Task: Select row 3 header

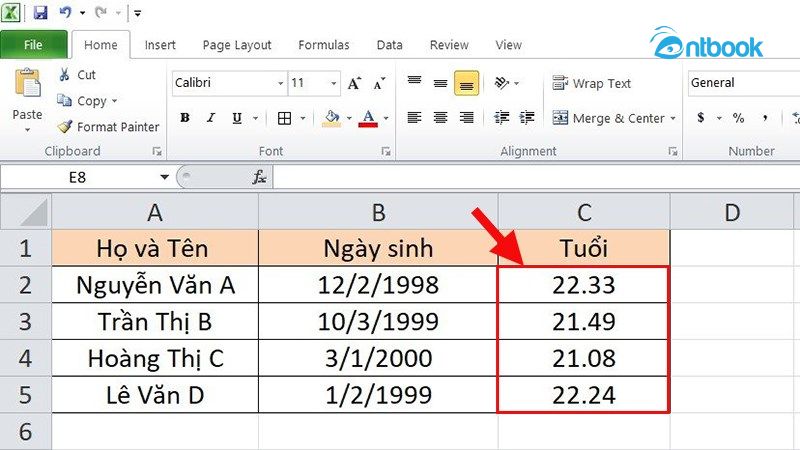Action: [26, 321]
